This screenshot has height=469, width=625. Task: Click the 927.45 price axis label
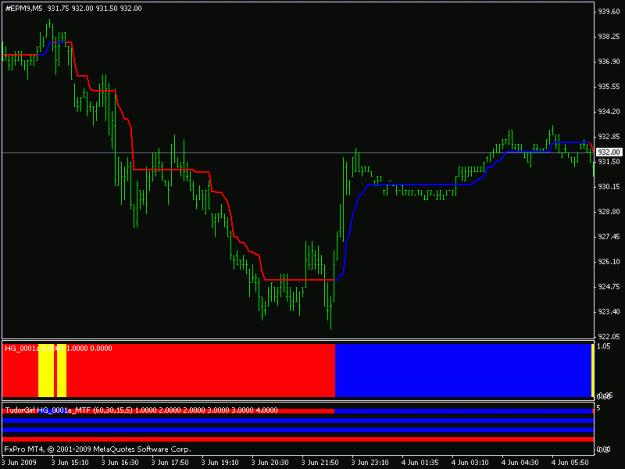coord(609,237)
